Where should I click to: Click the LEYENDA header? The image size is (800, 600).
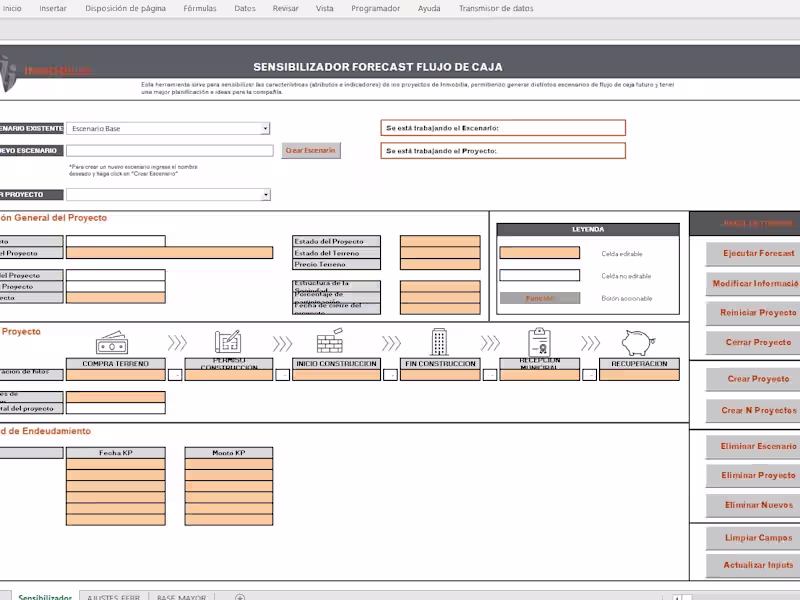588,230
